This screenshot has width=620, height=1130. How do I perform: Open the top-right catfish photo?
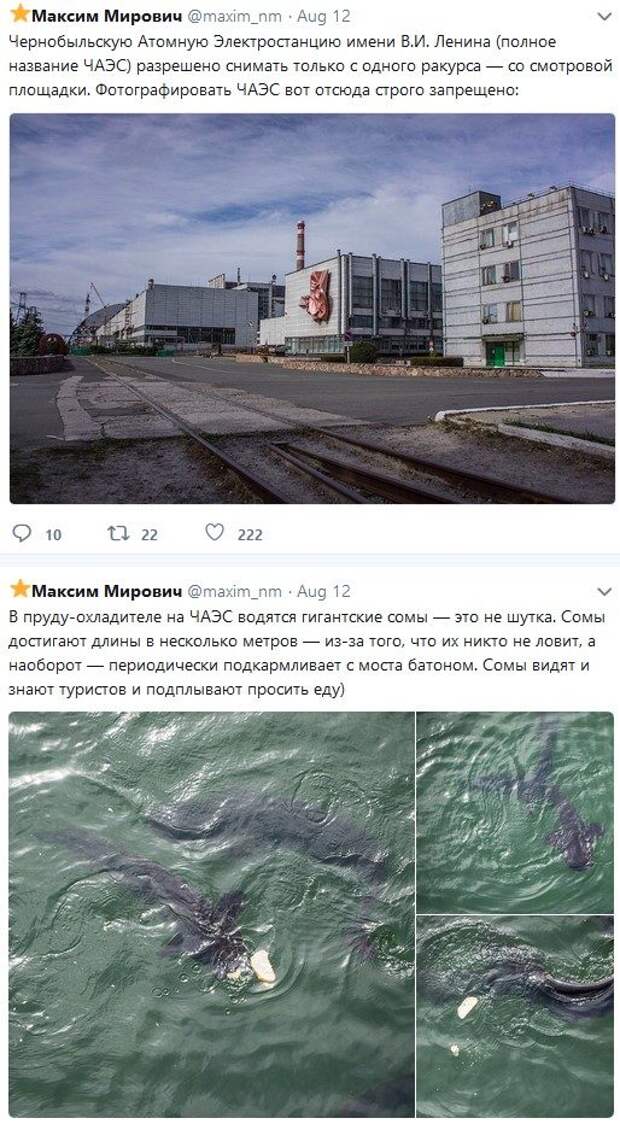point(515,812)
